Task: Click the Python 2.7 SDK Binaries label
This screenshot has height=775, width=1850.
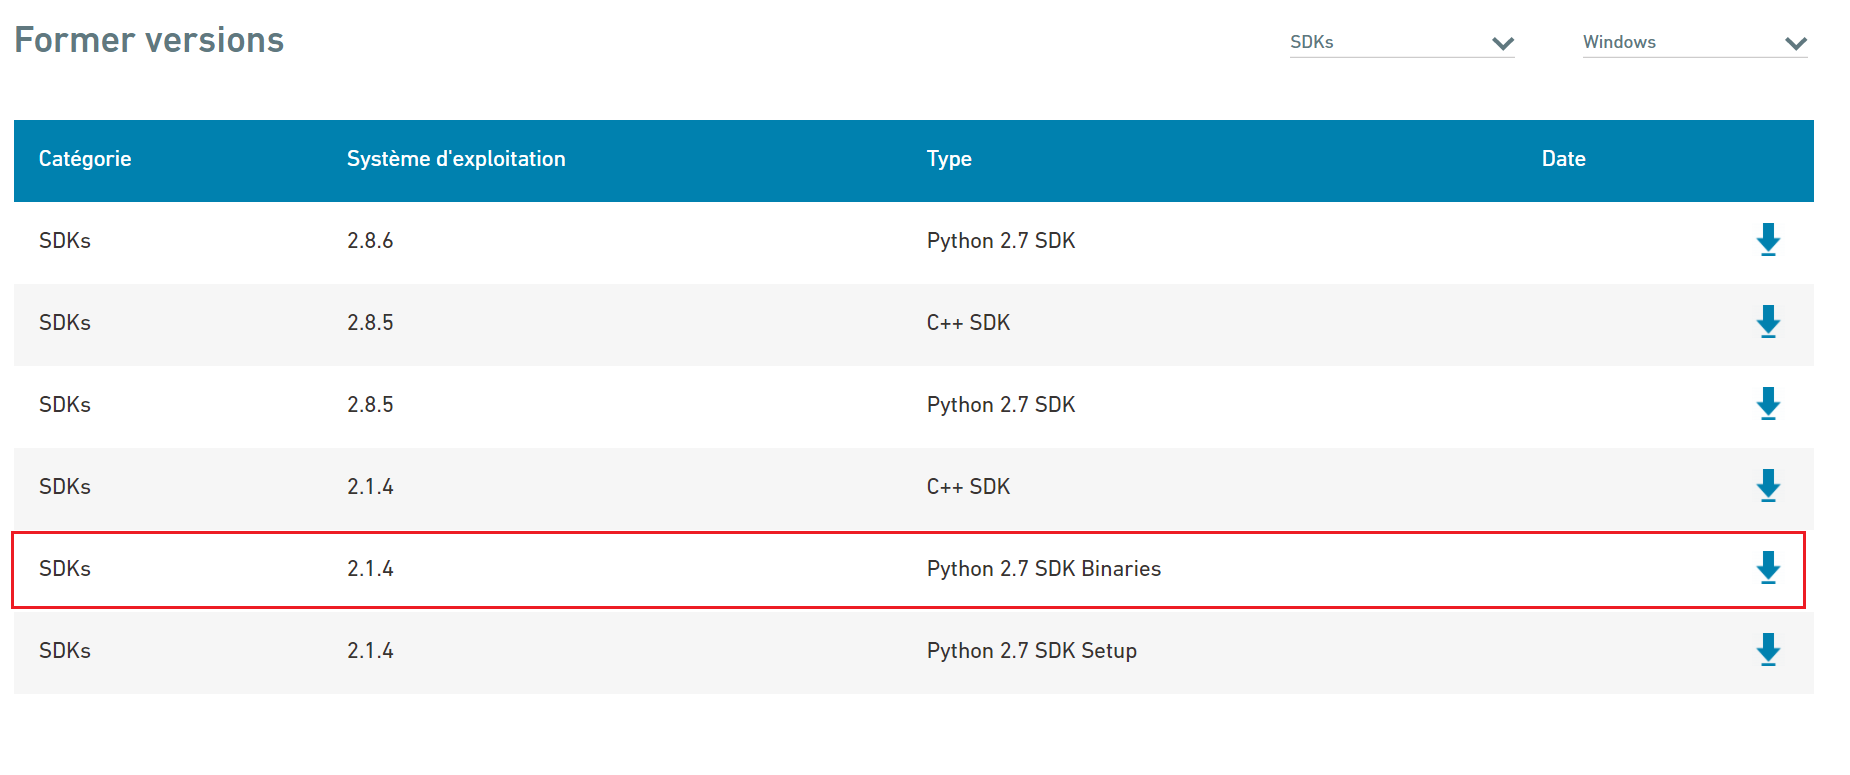Action: pyautogui.click(x=1043, y=569)
